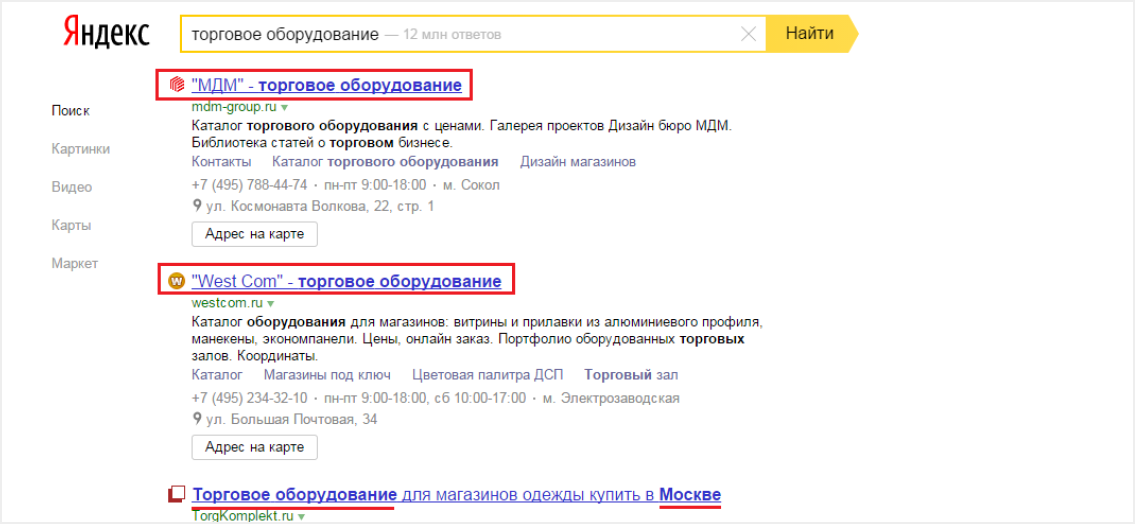Click the TorgKomplekt site favicon
Image resolution: width=1135 pixels, height=524 pixels.
click(x=177, y=495)
